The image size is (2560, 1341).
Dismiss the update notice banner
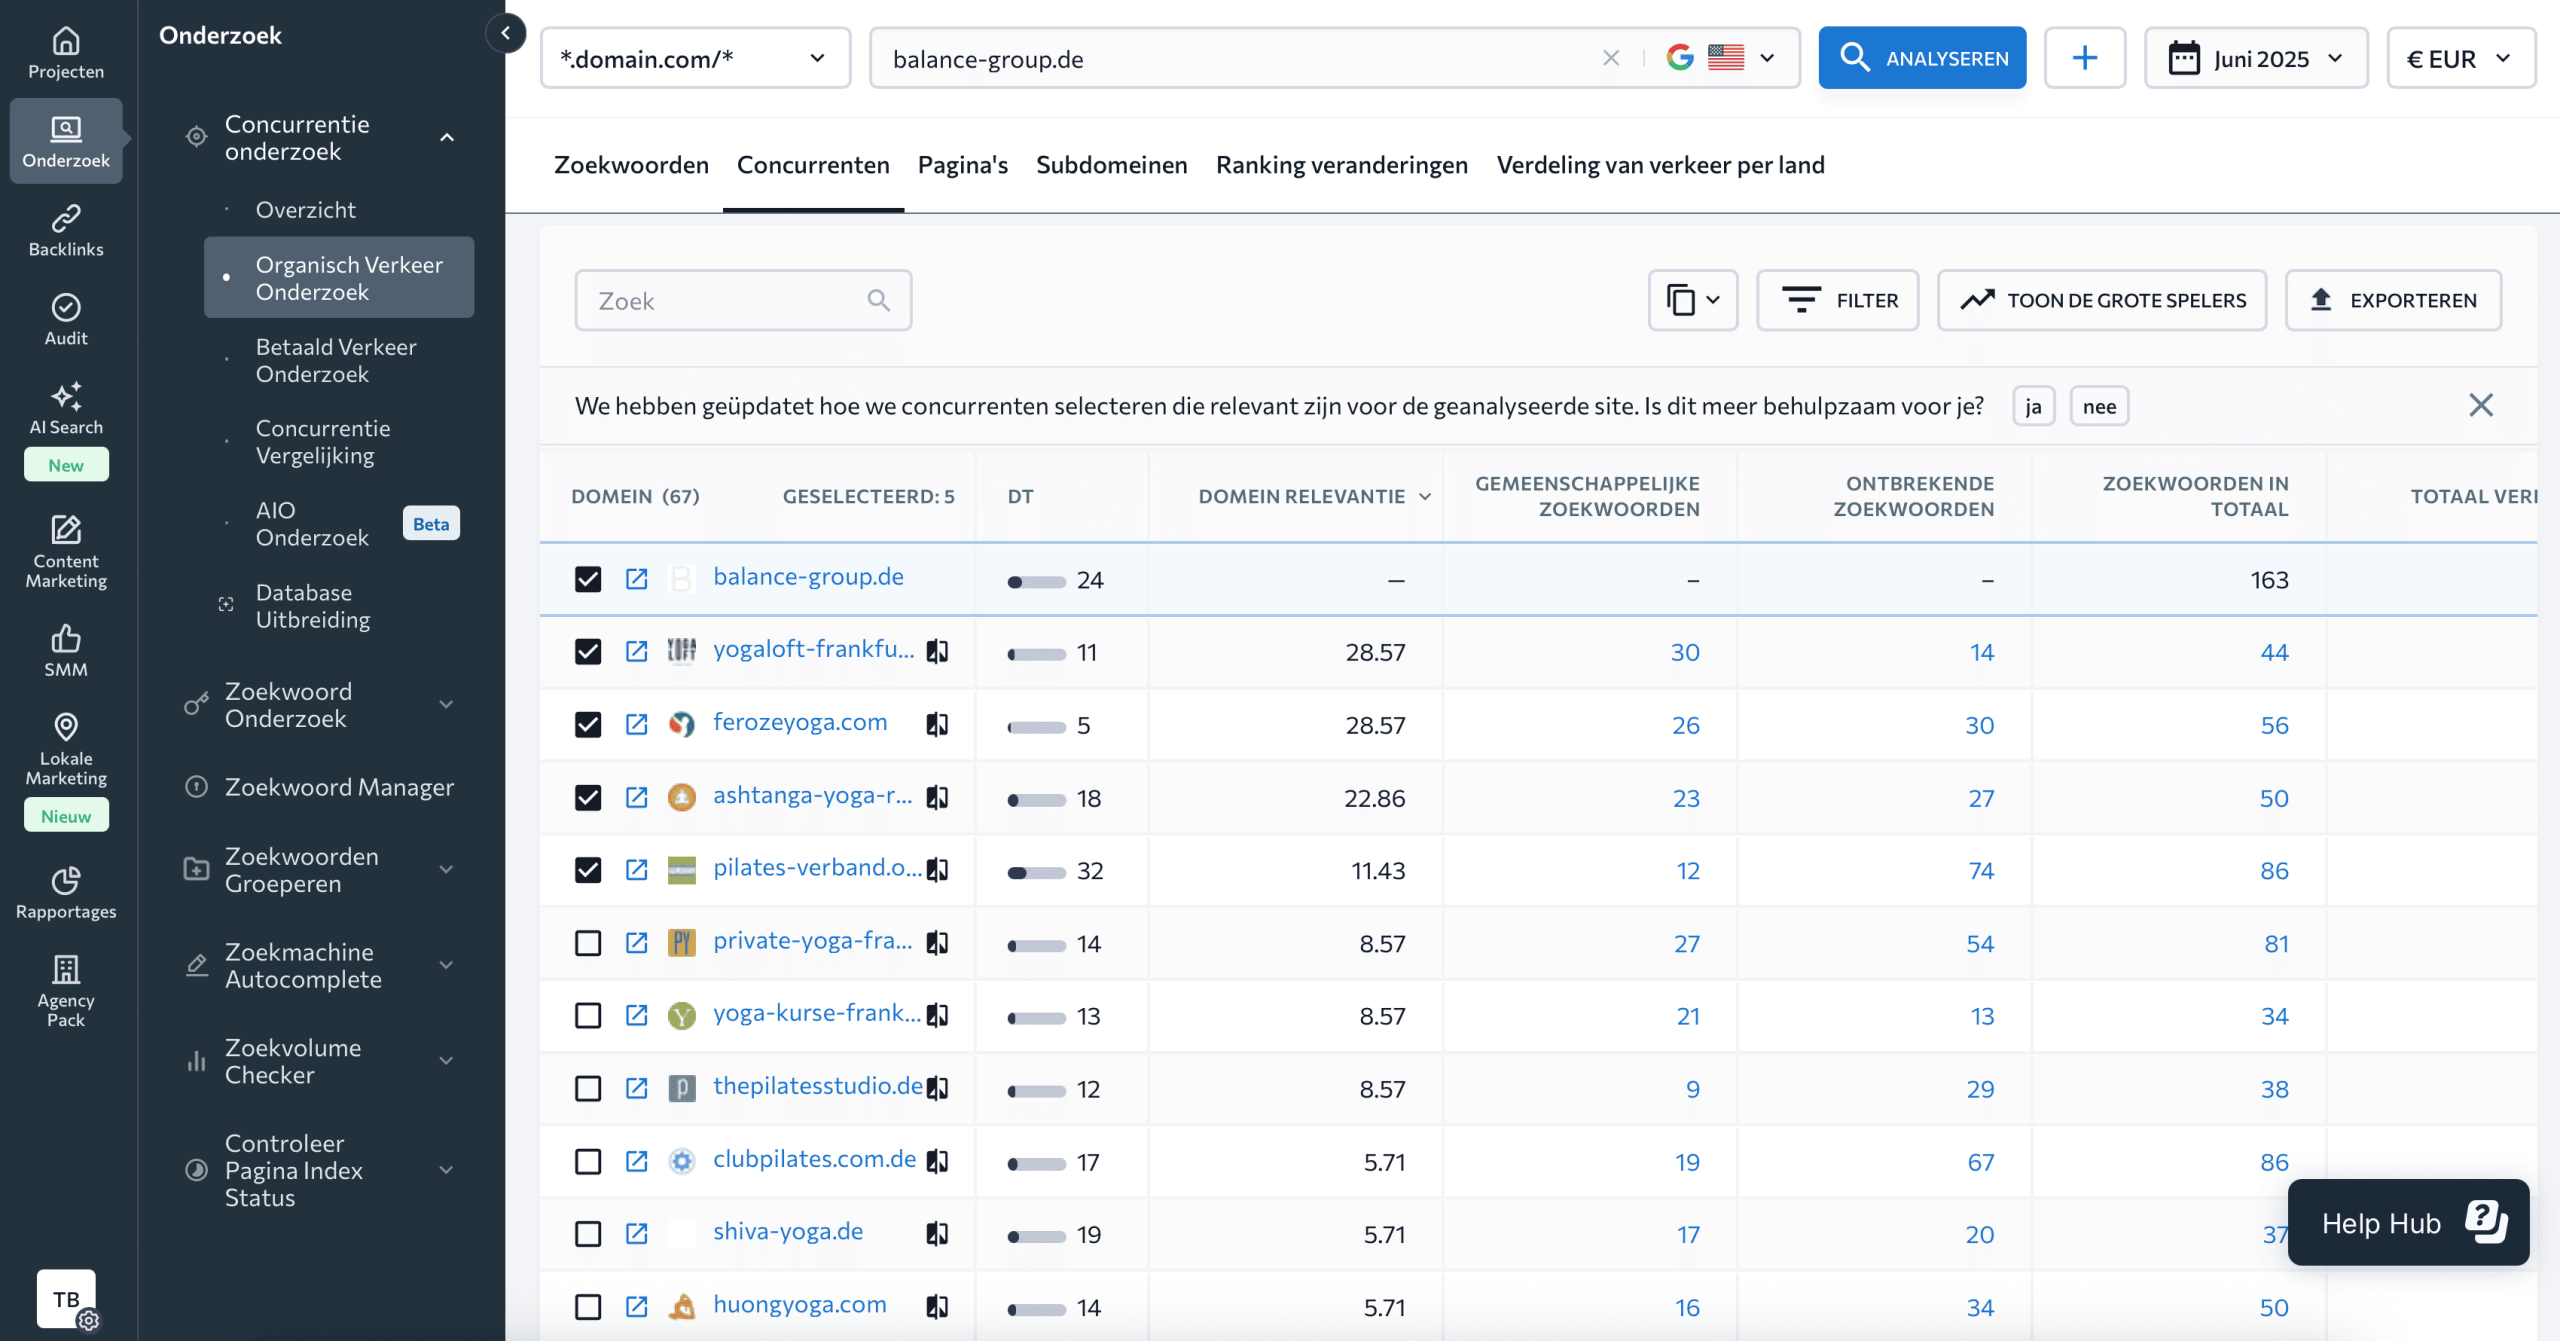pyautogui.click(x=2481, y=405)
